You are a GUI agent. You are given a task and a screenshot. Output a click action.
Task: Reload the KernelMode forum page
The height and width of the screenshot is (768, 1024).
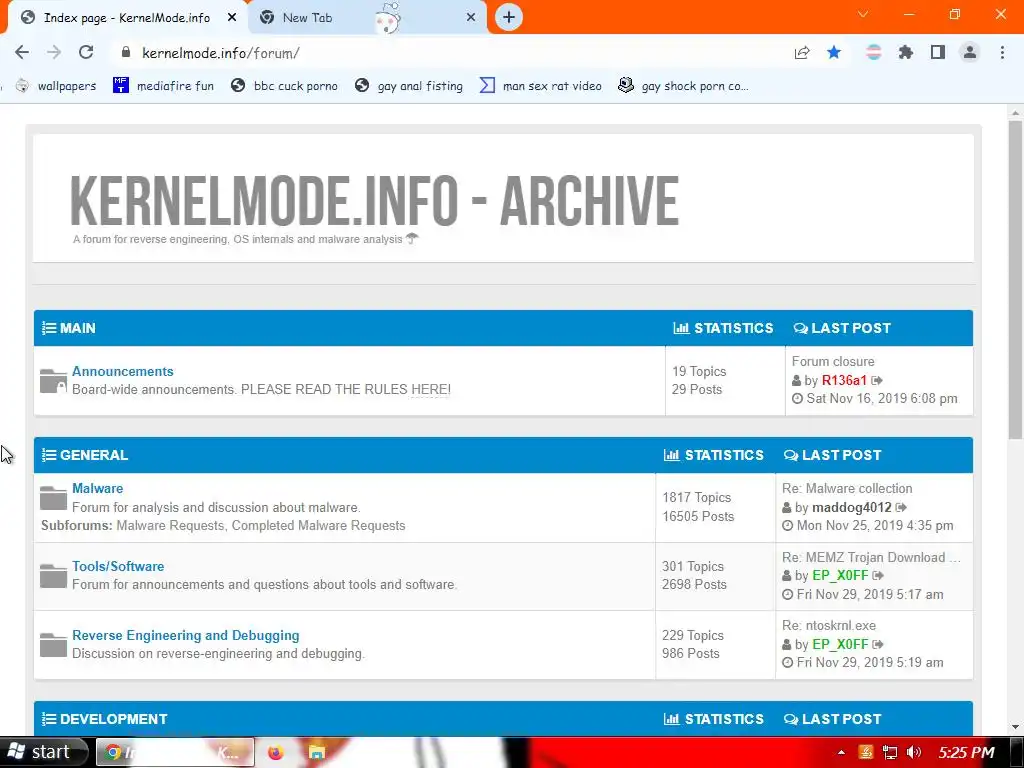86,53
